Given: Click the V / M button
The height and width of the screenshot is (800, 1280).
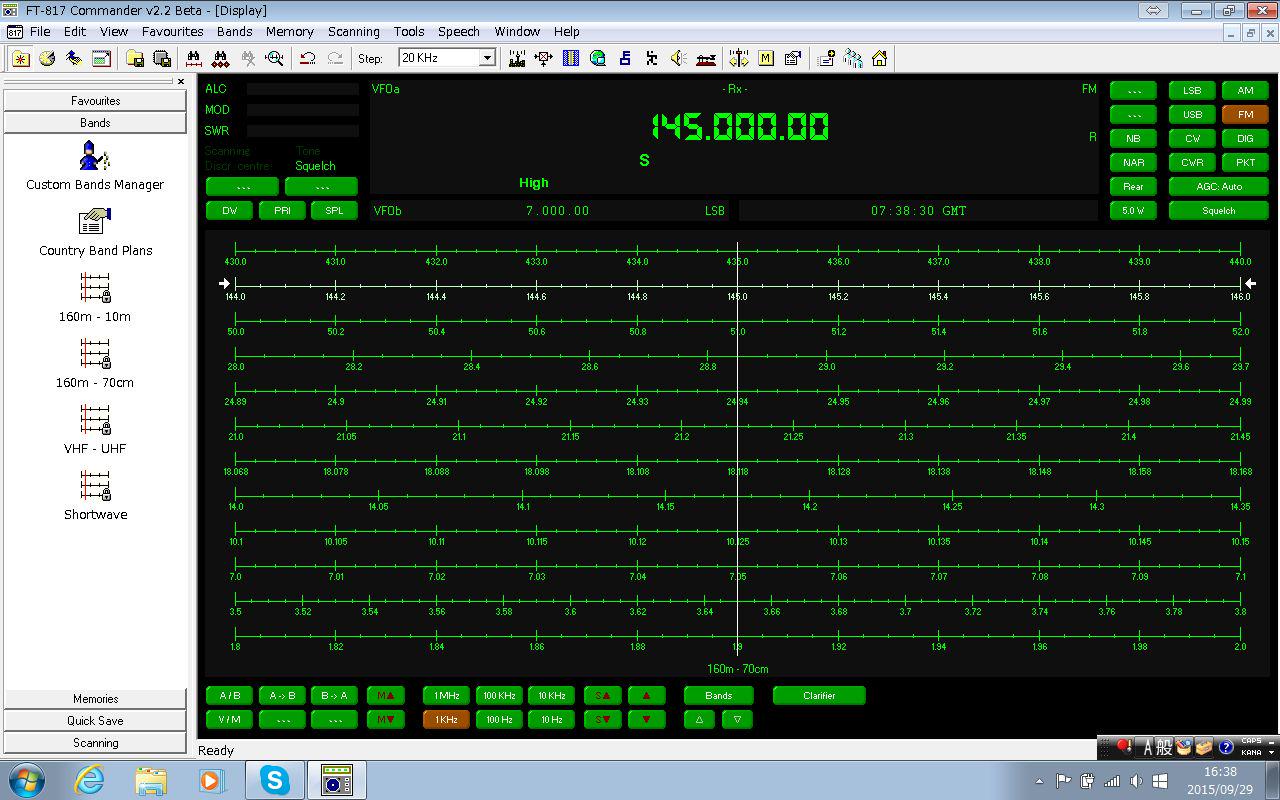Looking at the screenshot, I should coord(229,719).
